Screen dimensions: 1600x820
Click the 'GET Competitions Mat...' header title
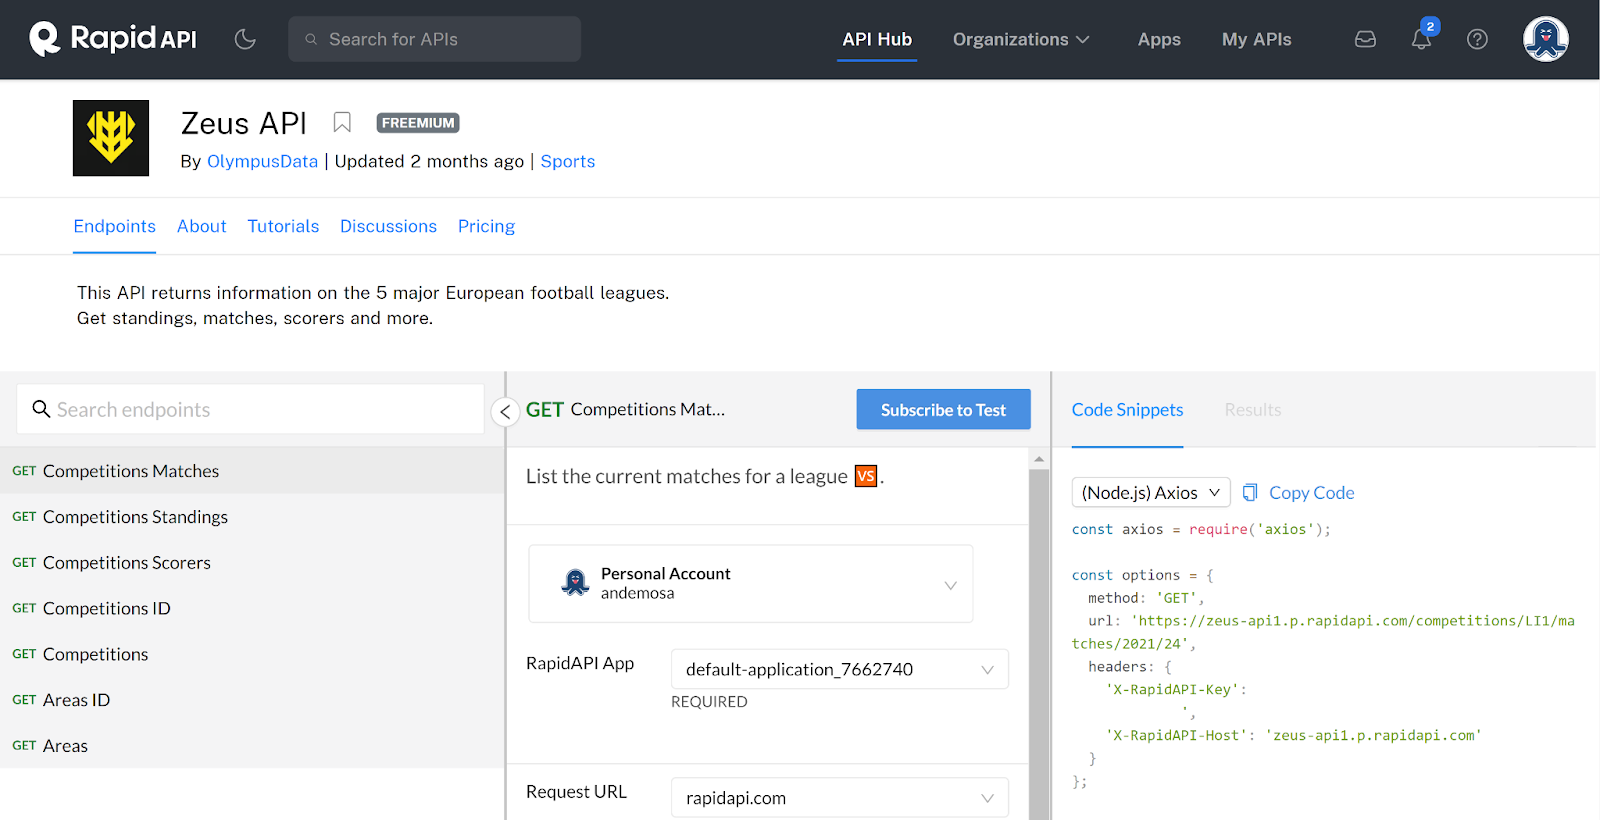click(625, 409)
